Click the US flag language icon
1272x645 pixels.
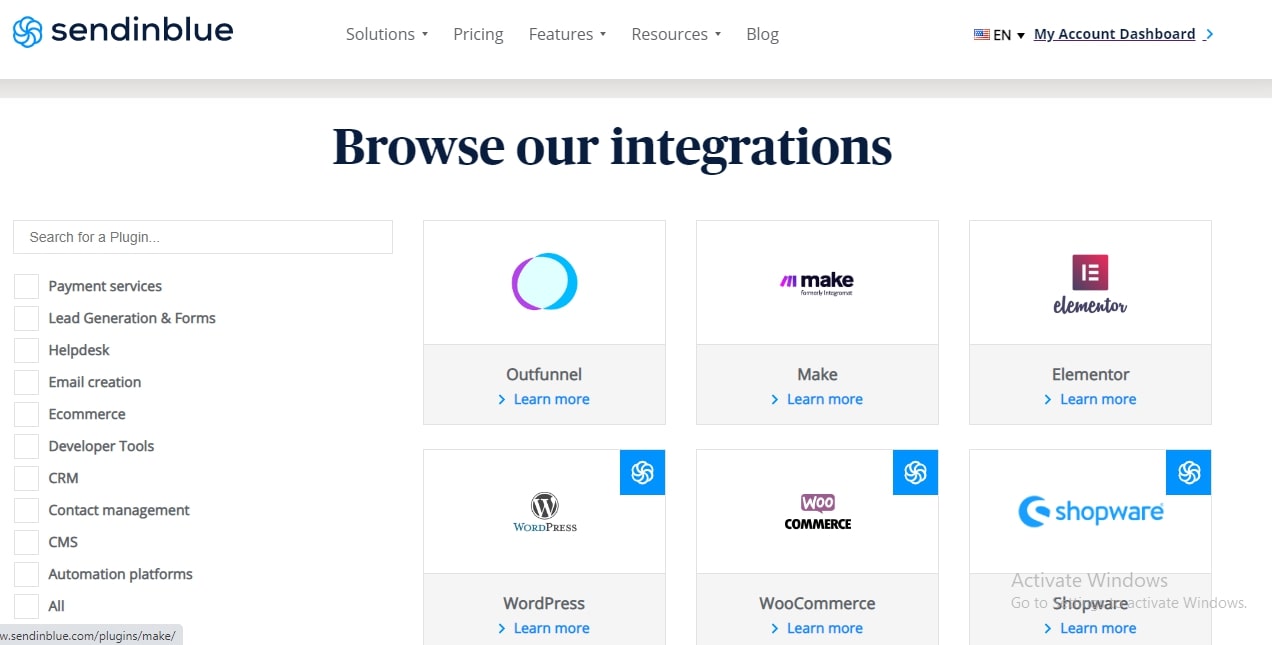tap(981, 34)
